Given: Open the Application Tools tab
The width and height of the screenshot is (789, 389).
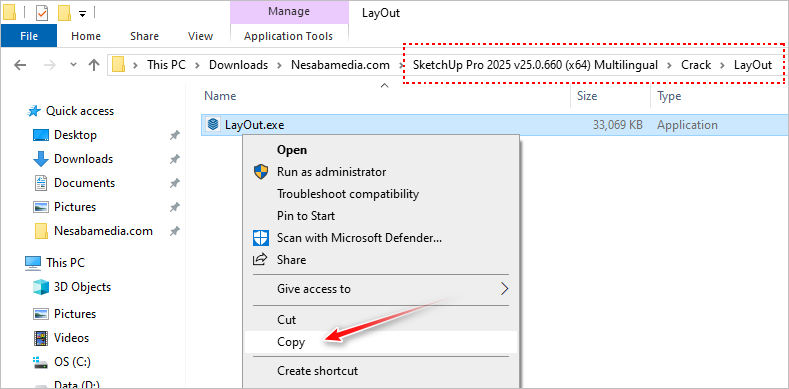Looking at the screenshot, I should (x=288, y=36).
